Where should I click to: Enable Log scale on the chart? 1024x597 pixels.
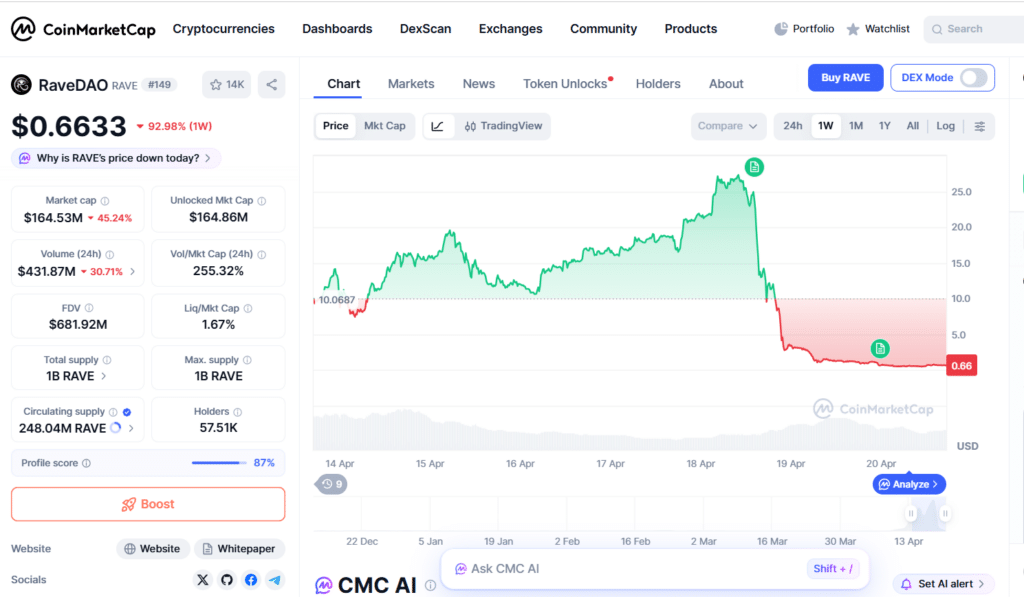pos(946,126)
